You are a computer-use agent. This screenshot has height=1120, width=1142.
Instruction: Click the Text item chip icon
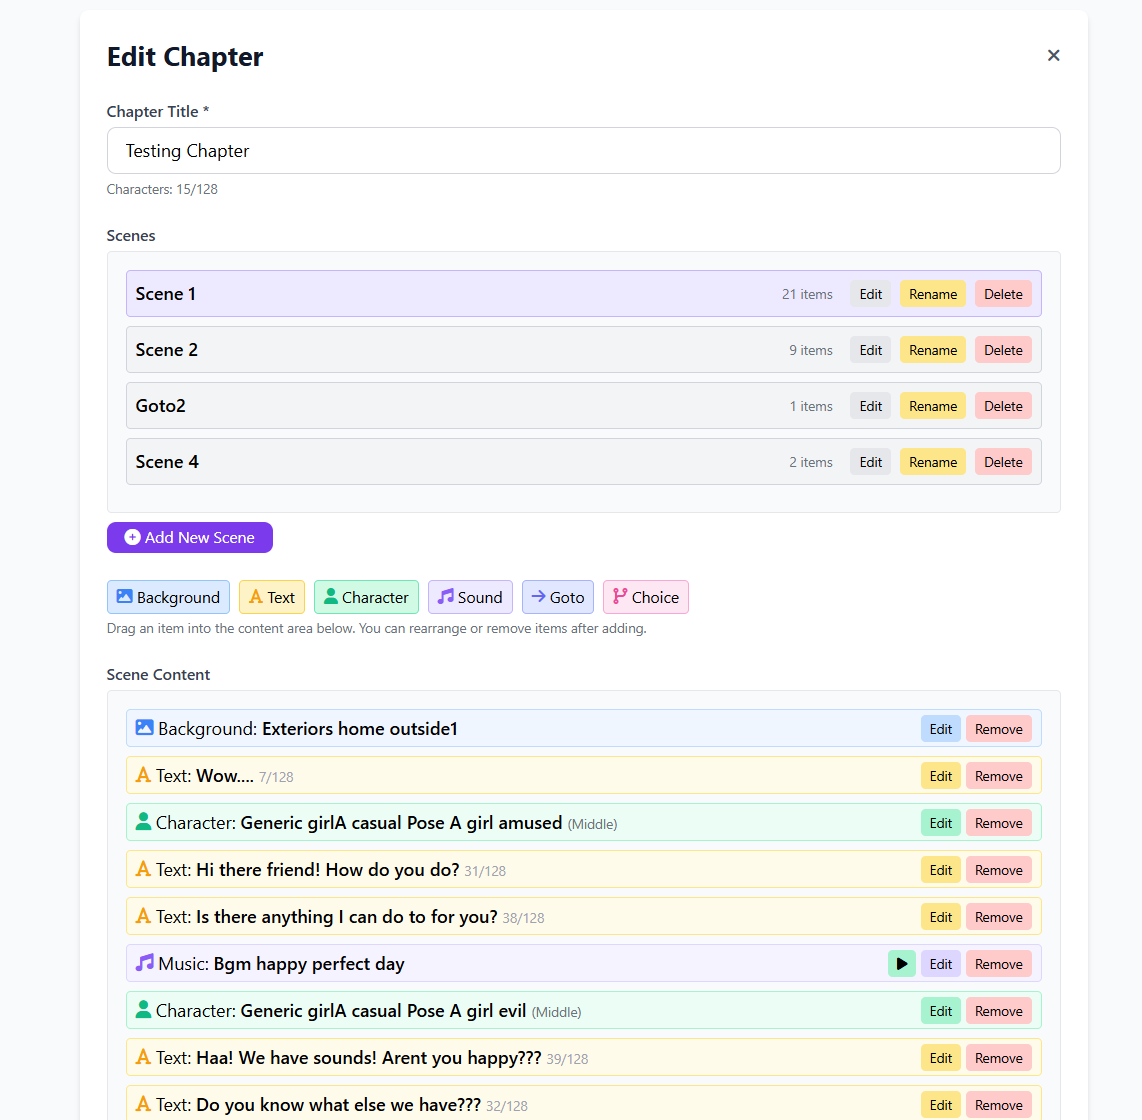(x=256, y=597)
